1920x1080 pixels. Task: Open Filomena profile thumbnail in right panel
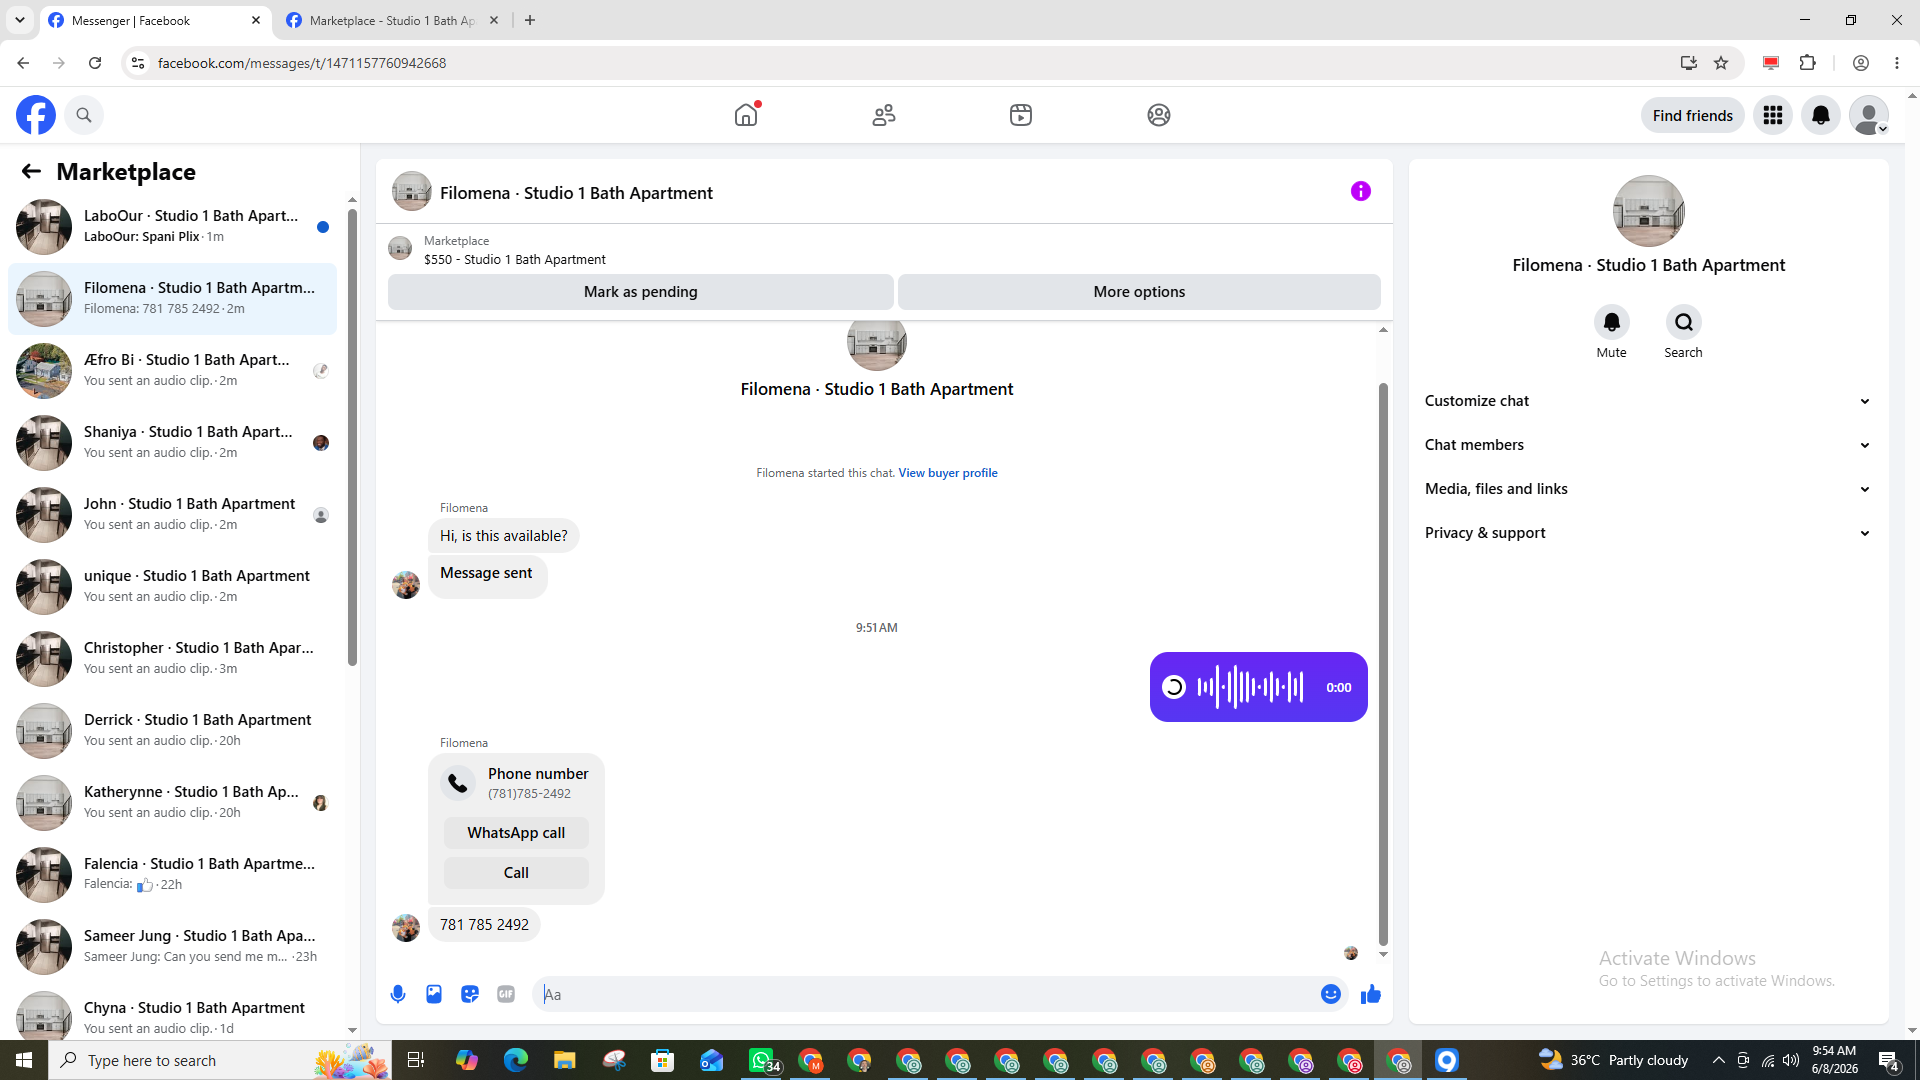click(1648, 211)
